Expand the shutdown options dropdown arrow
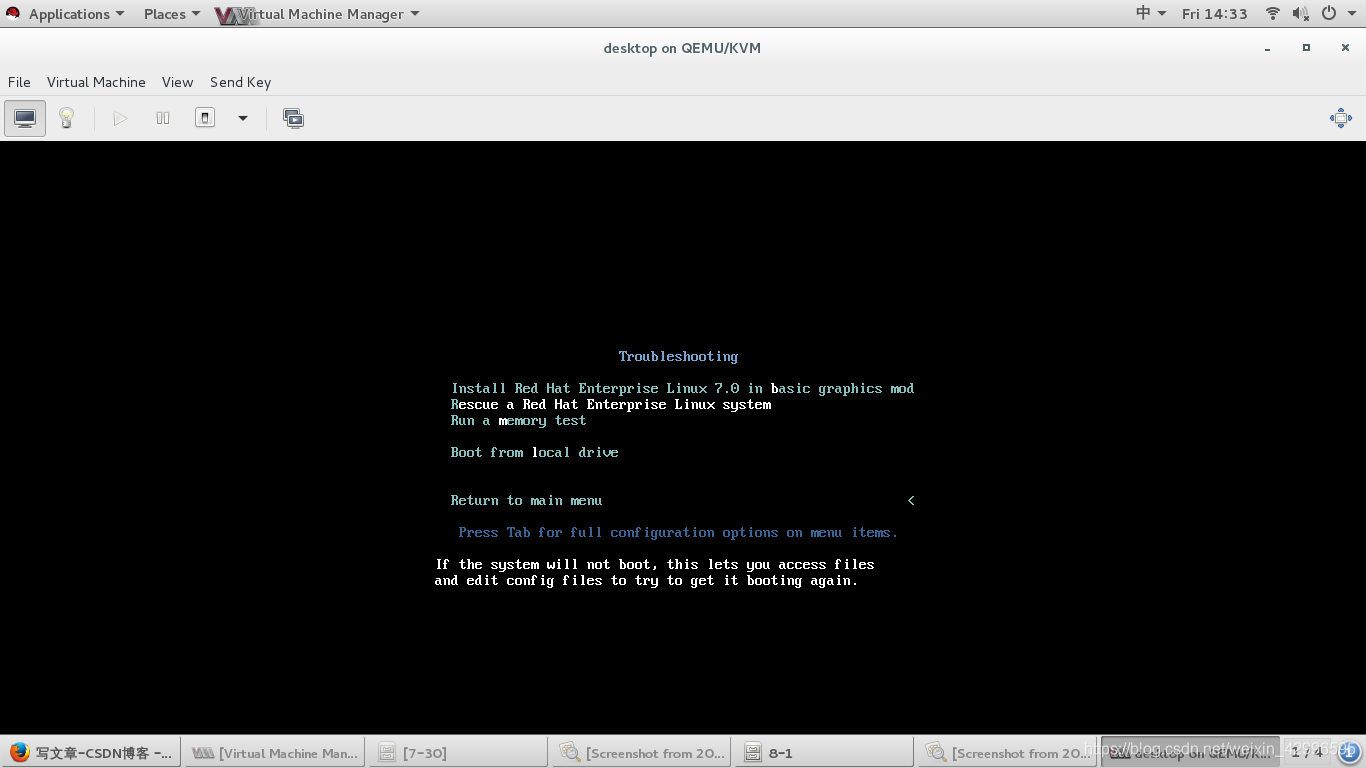Screen dimensions: 1366x768 (x=242, y=118)
